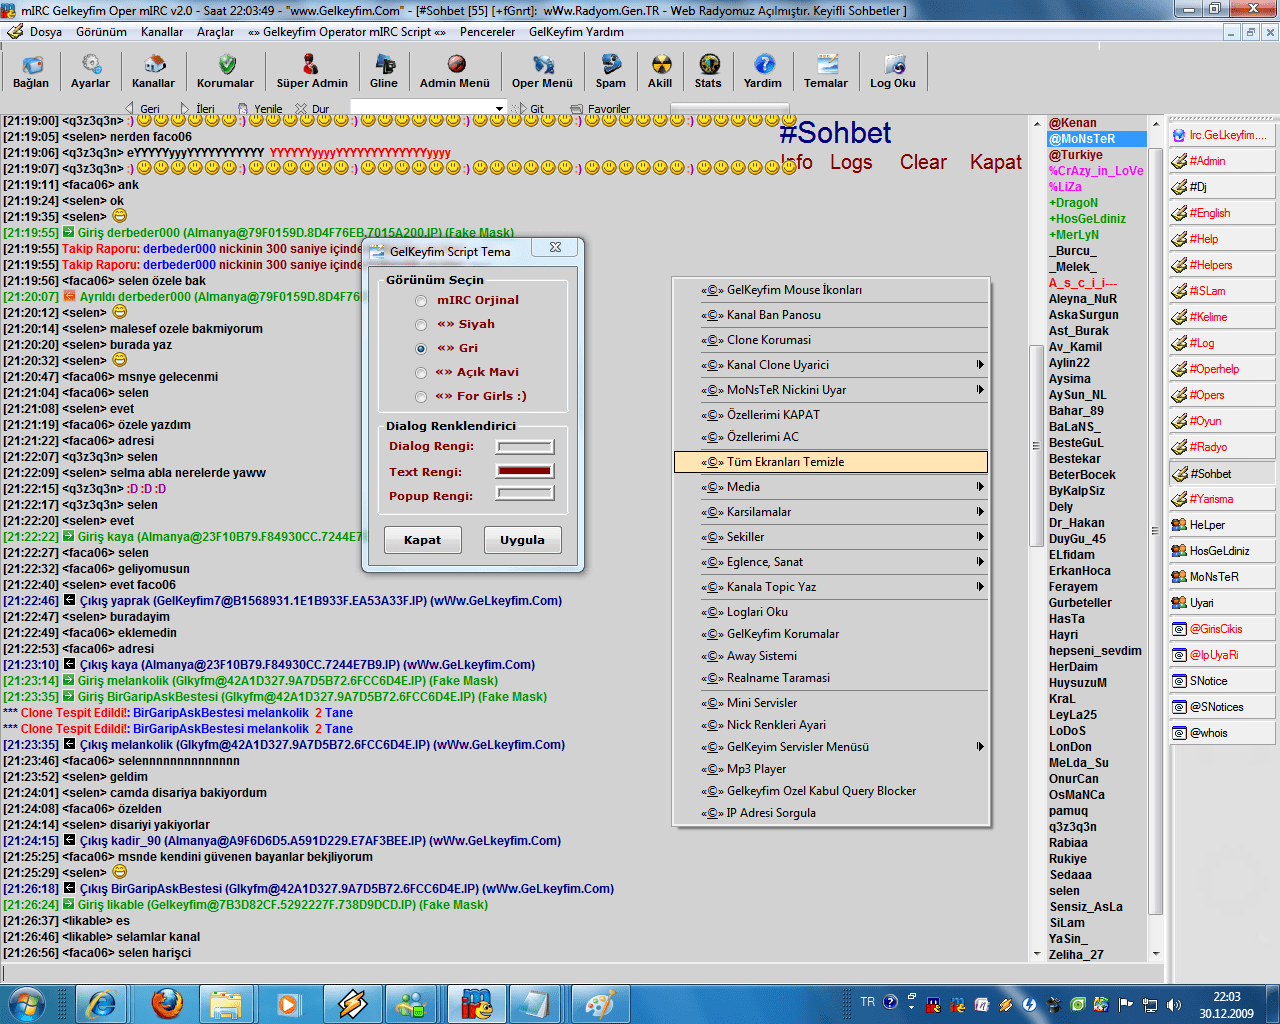The image size is (1280, 1024).
Task: Click the Clear link in channel header
Action: [x=923, y=162]
